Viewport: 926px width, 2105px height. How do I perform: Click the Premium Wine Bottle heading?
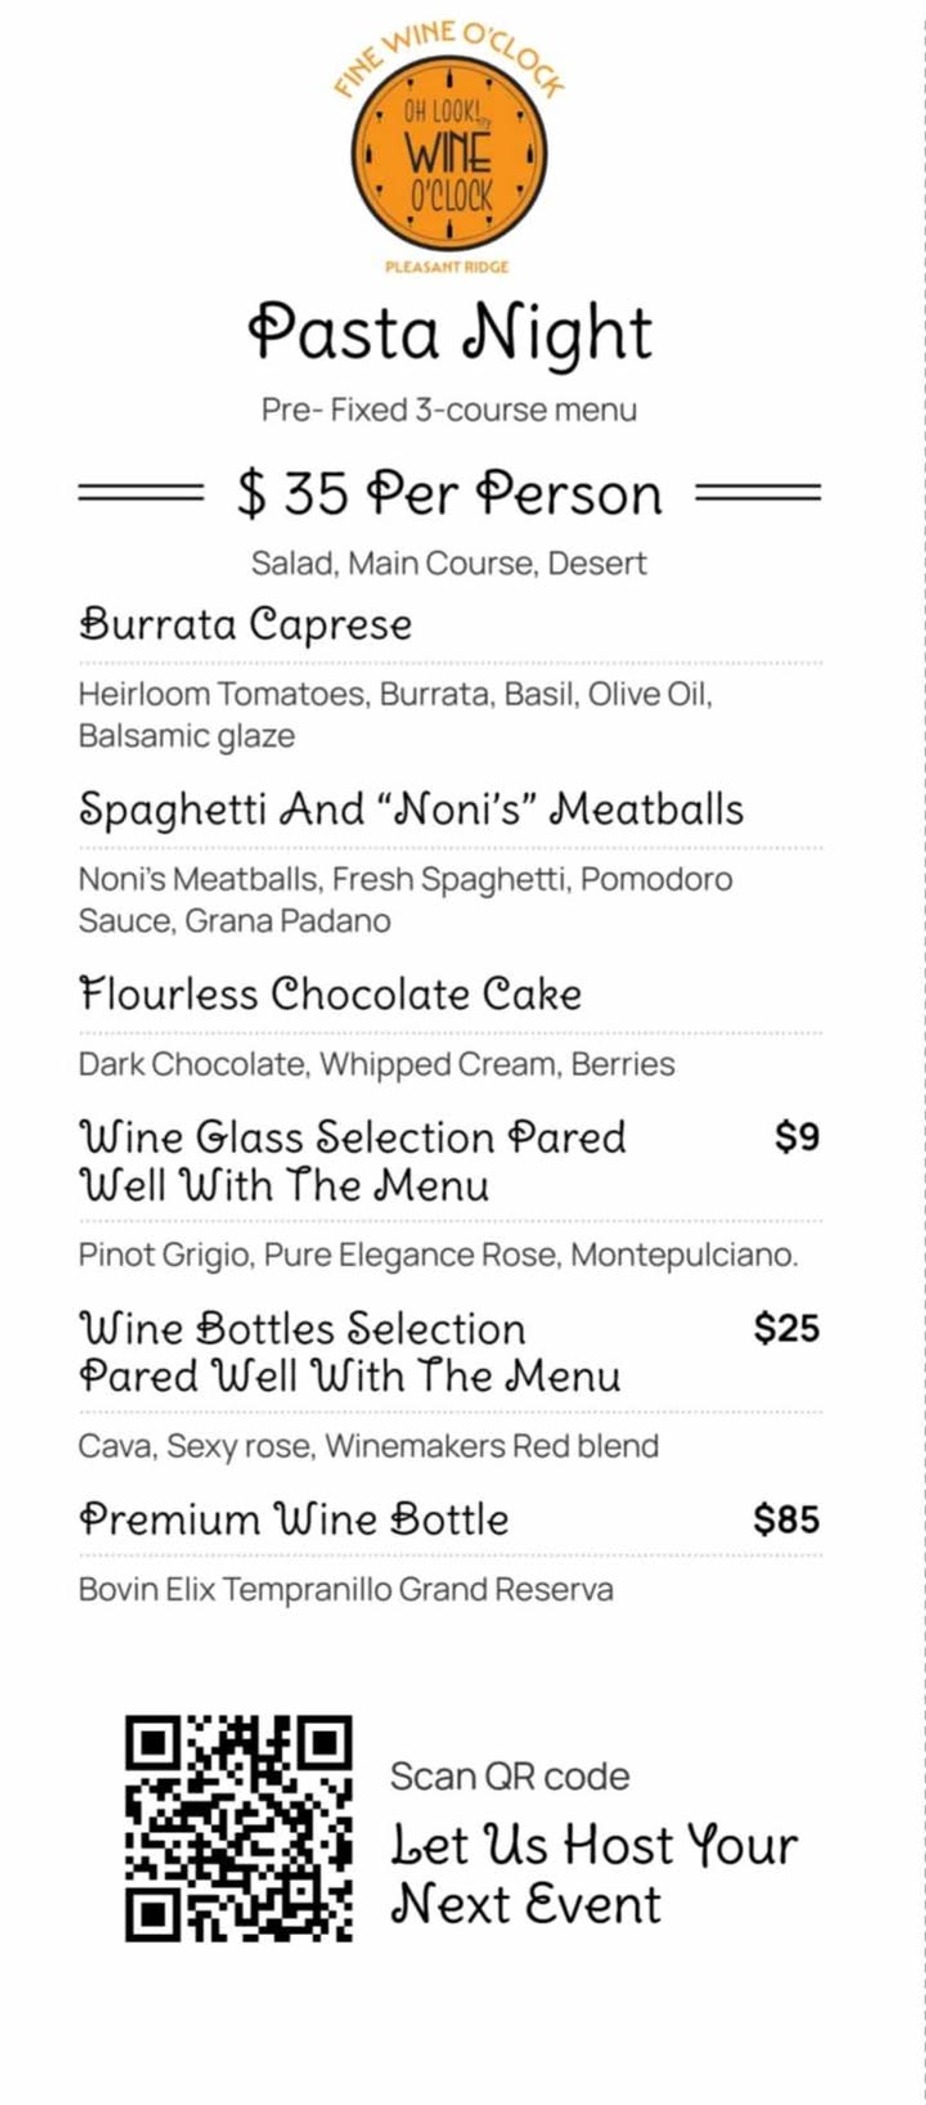[294, 1519]
